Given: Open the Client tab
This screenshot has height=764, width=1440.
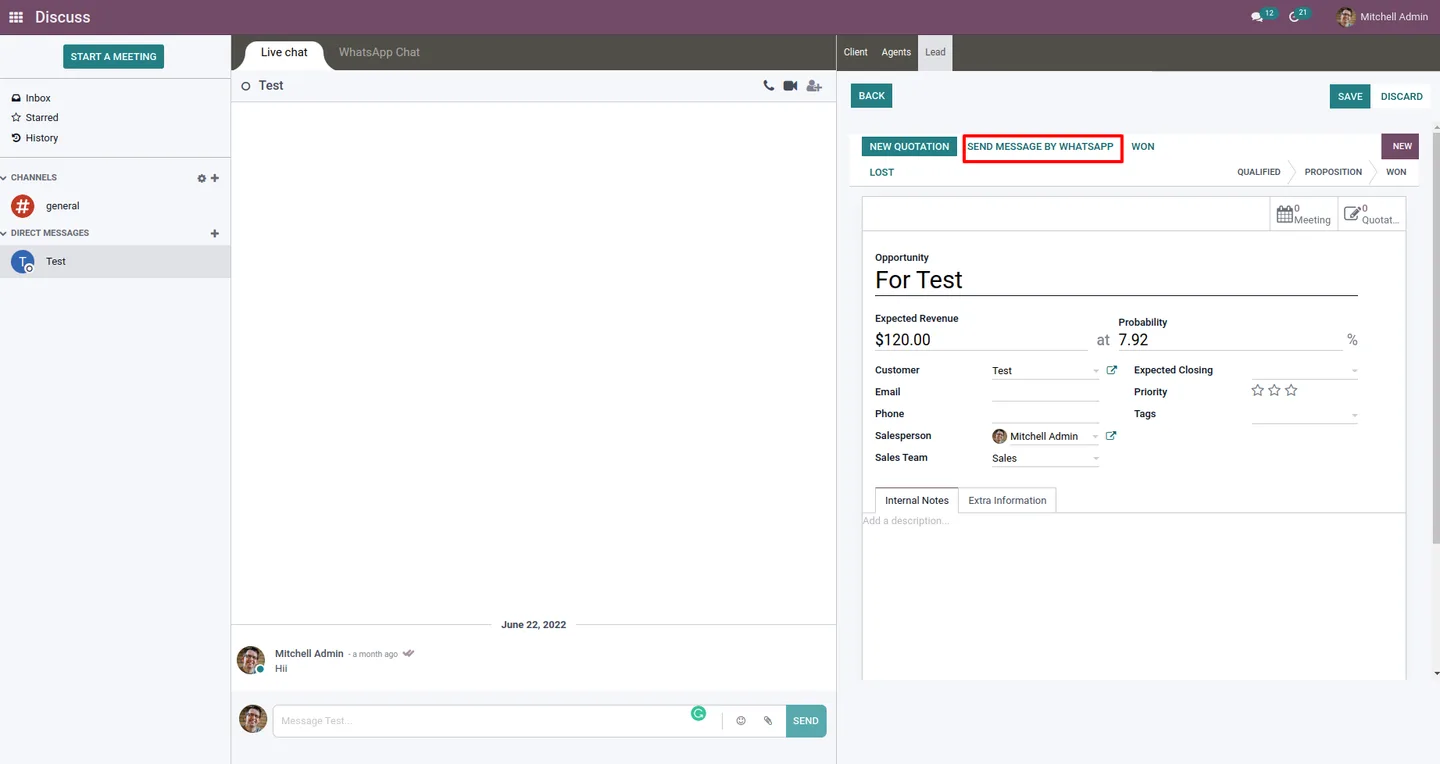Looking at the screenshot, I should pos(856,53).
